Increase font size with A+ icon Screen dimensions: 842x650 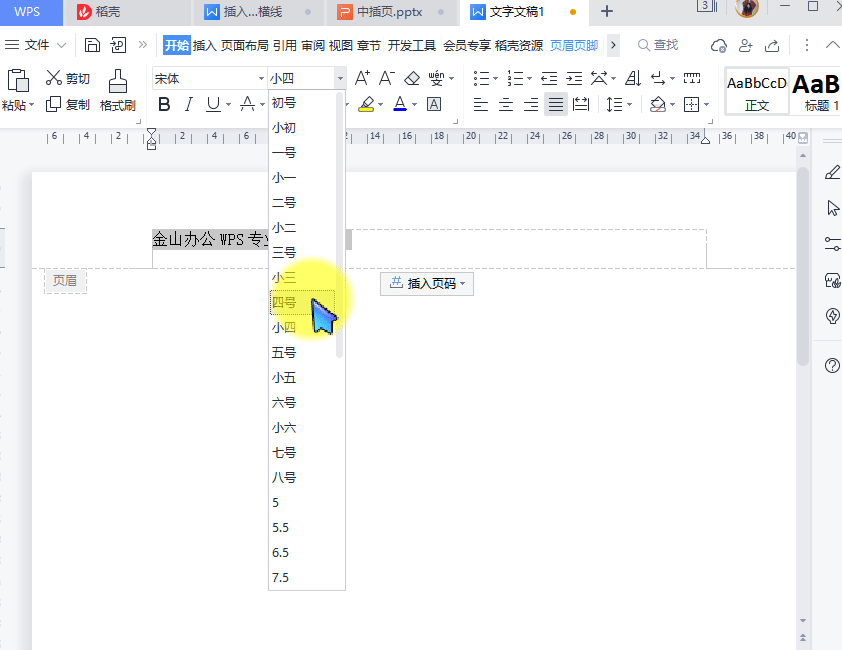pos(362,78)
